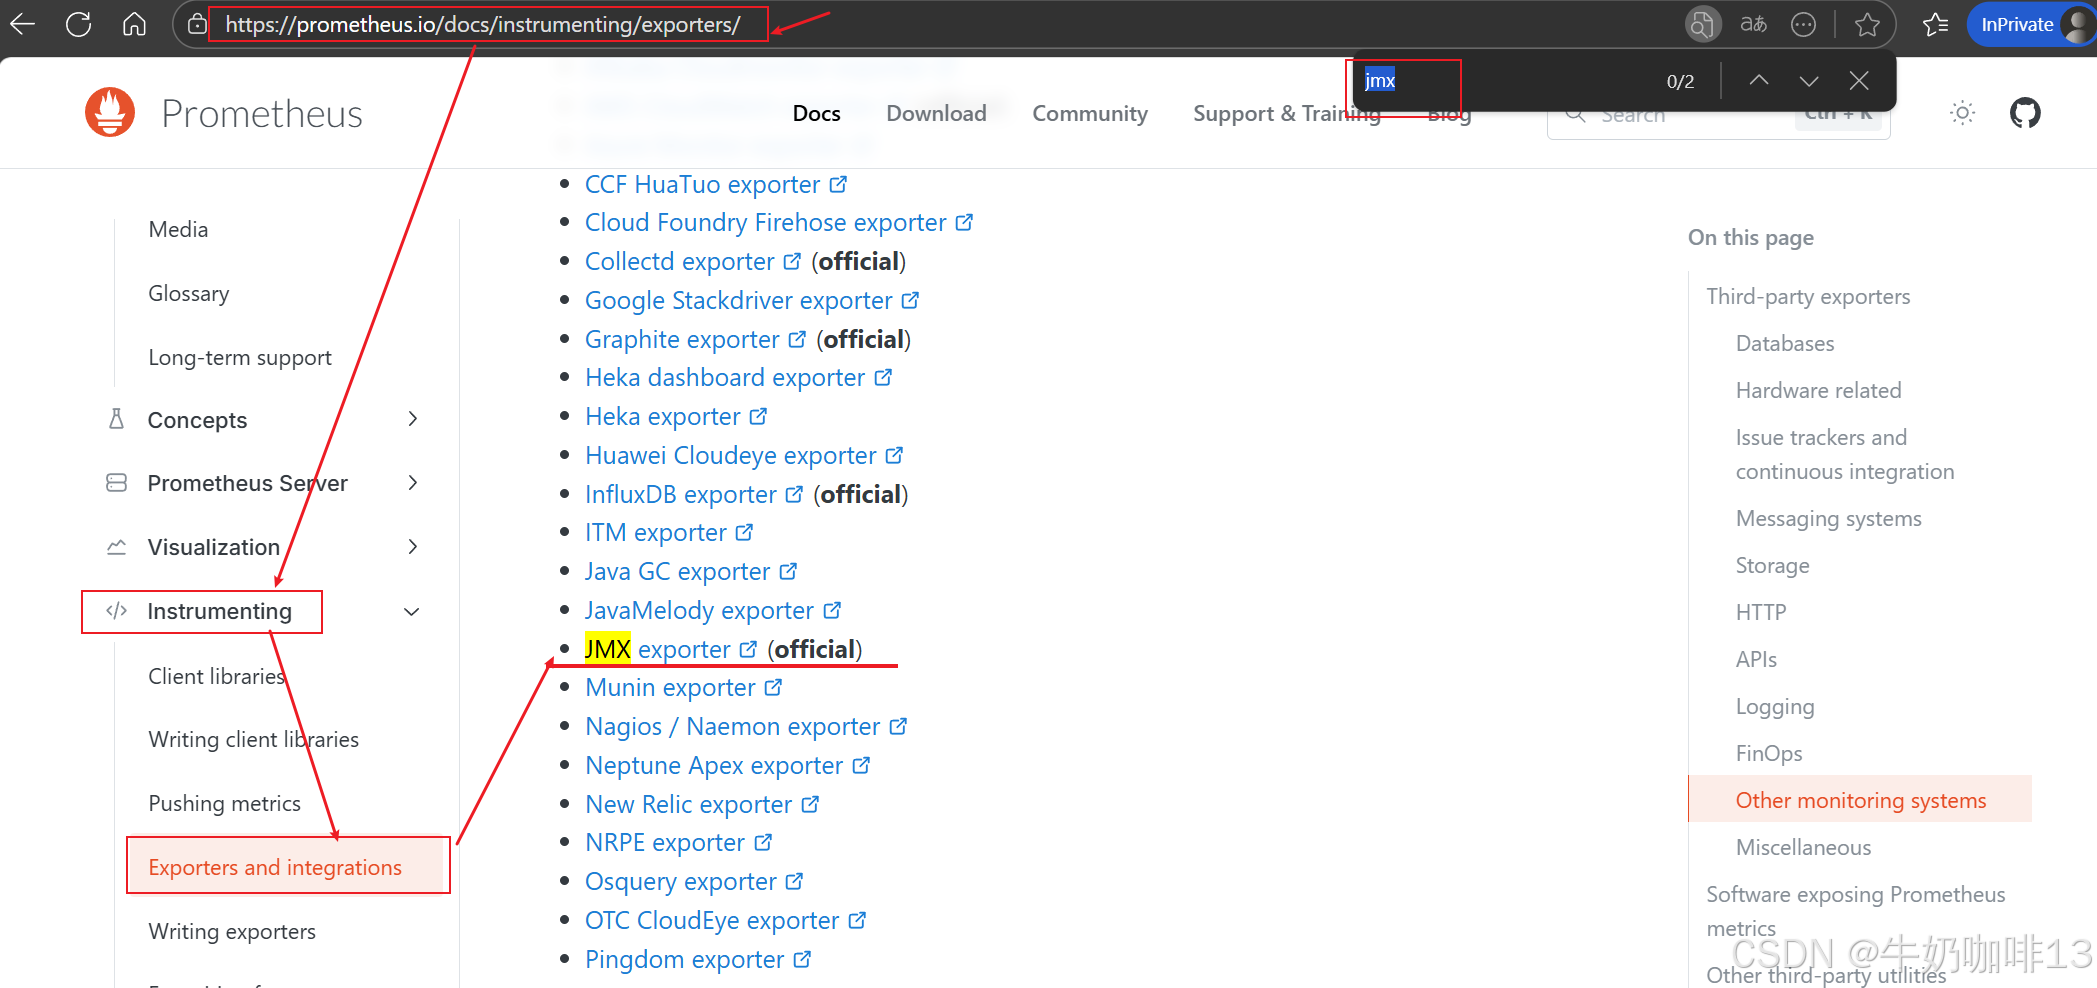
Task: Open the Community nav tab
Action: (x=1090, y=113)
